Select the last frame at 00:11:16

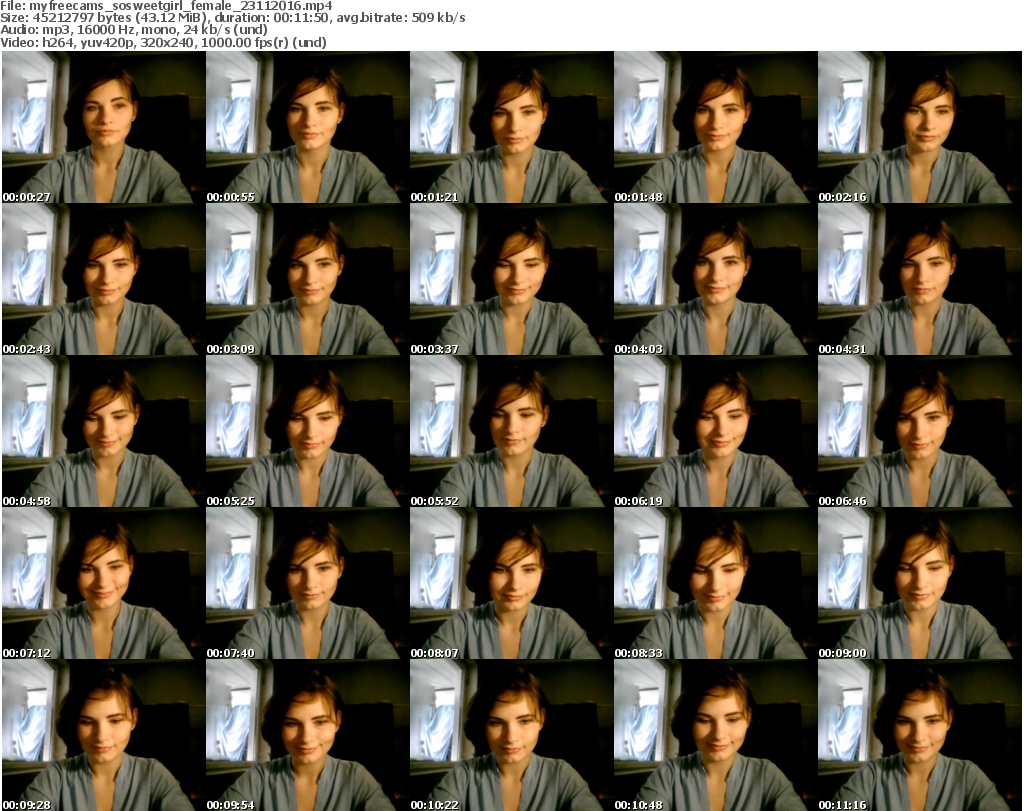pyautogui.click(x=920, y=735)
